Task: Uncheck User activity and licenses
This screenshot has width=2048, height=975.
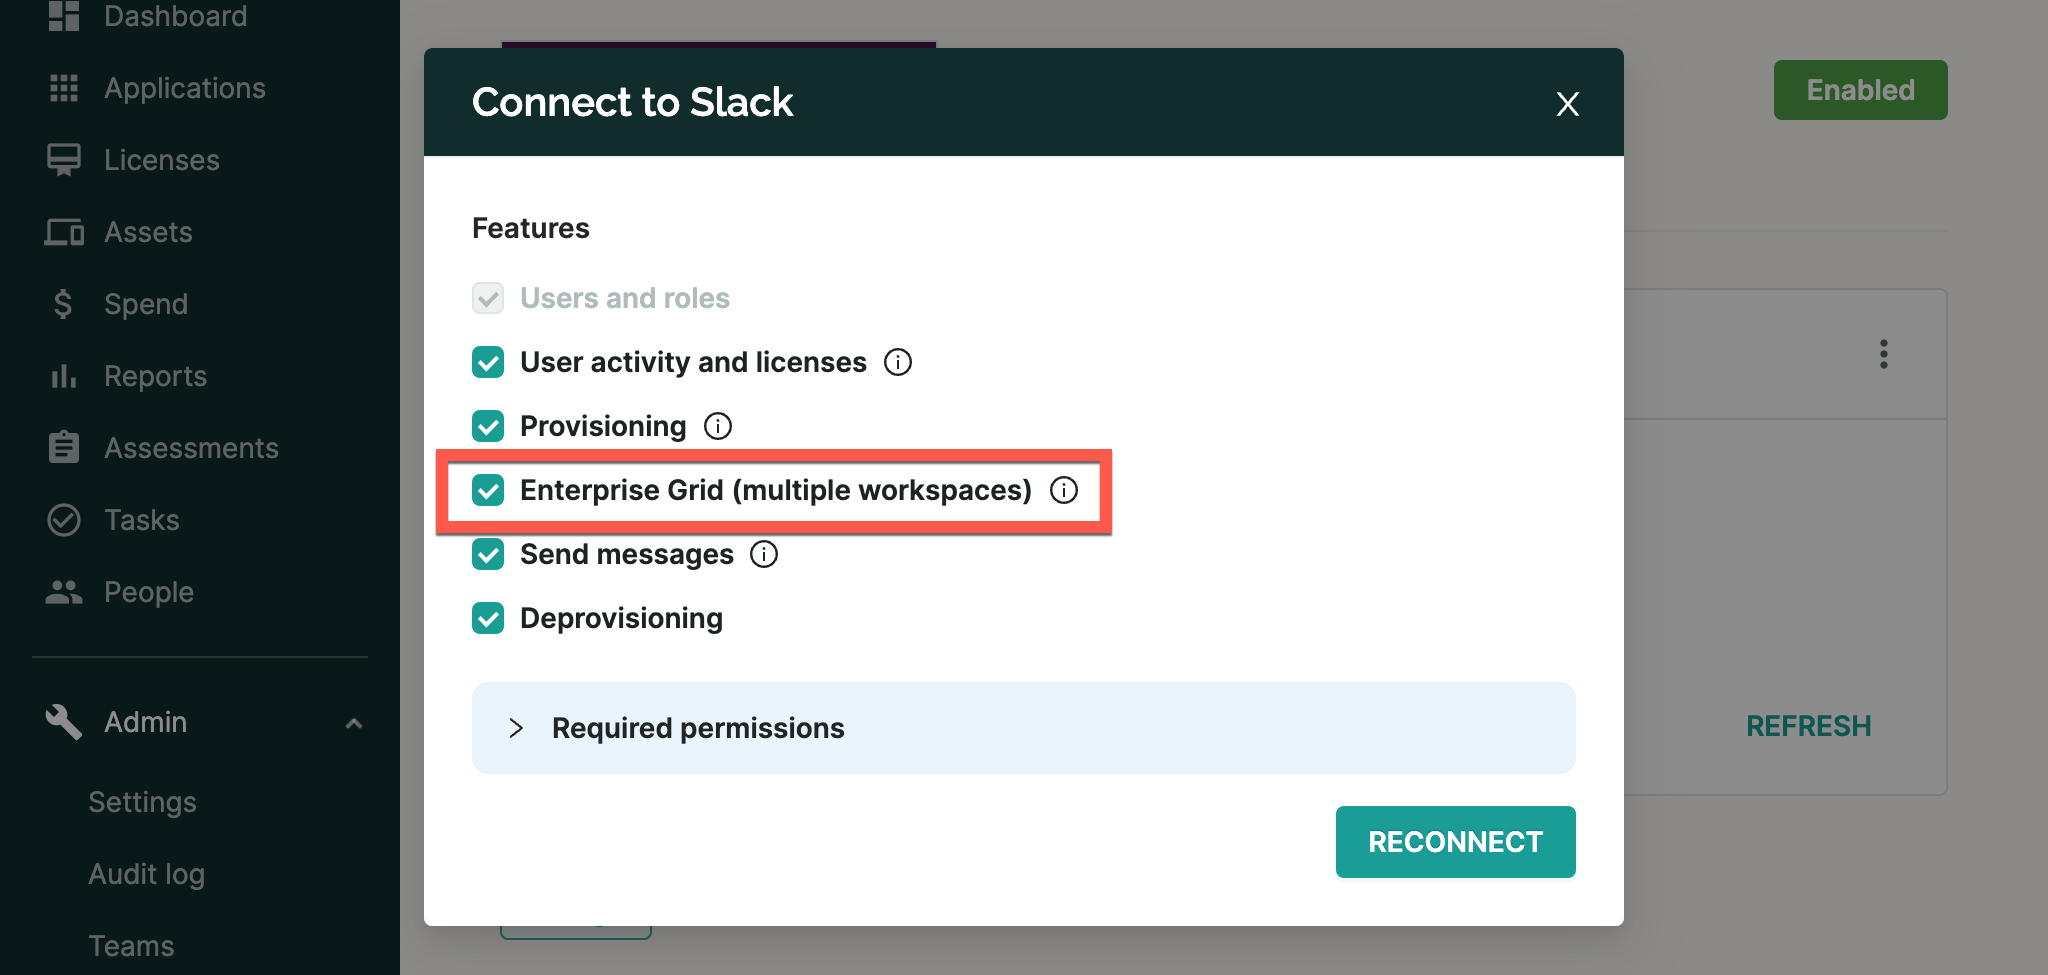Action: click(488, 362)
